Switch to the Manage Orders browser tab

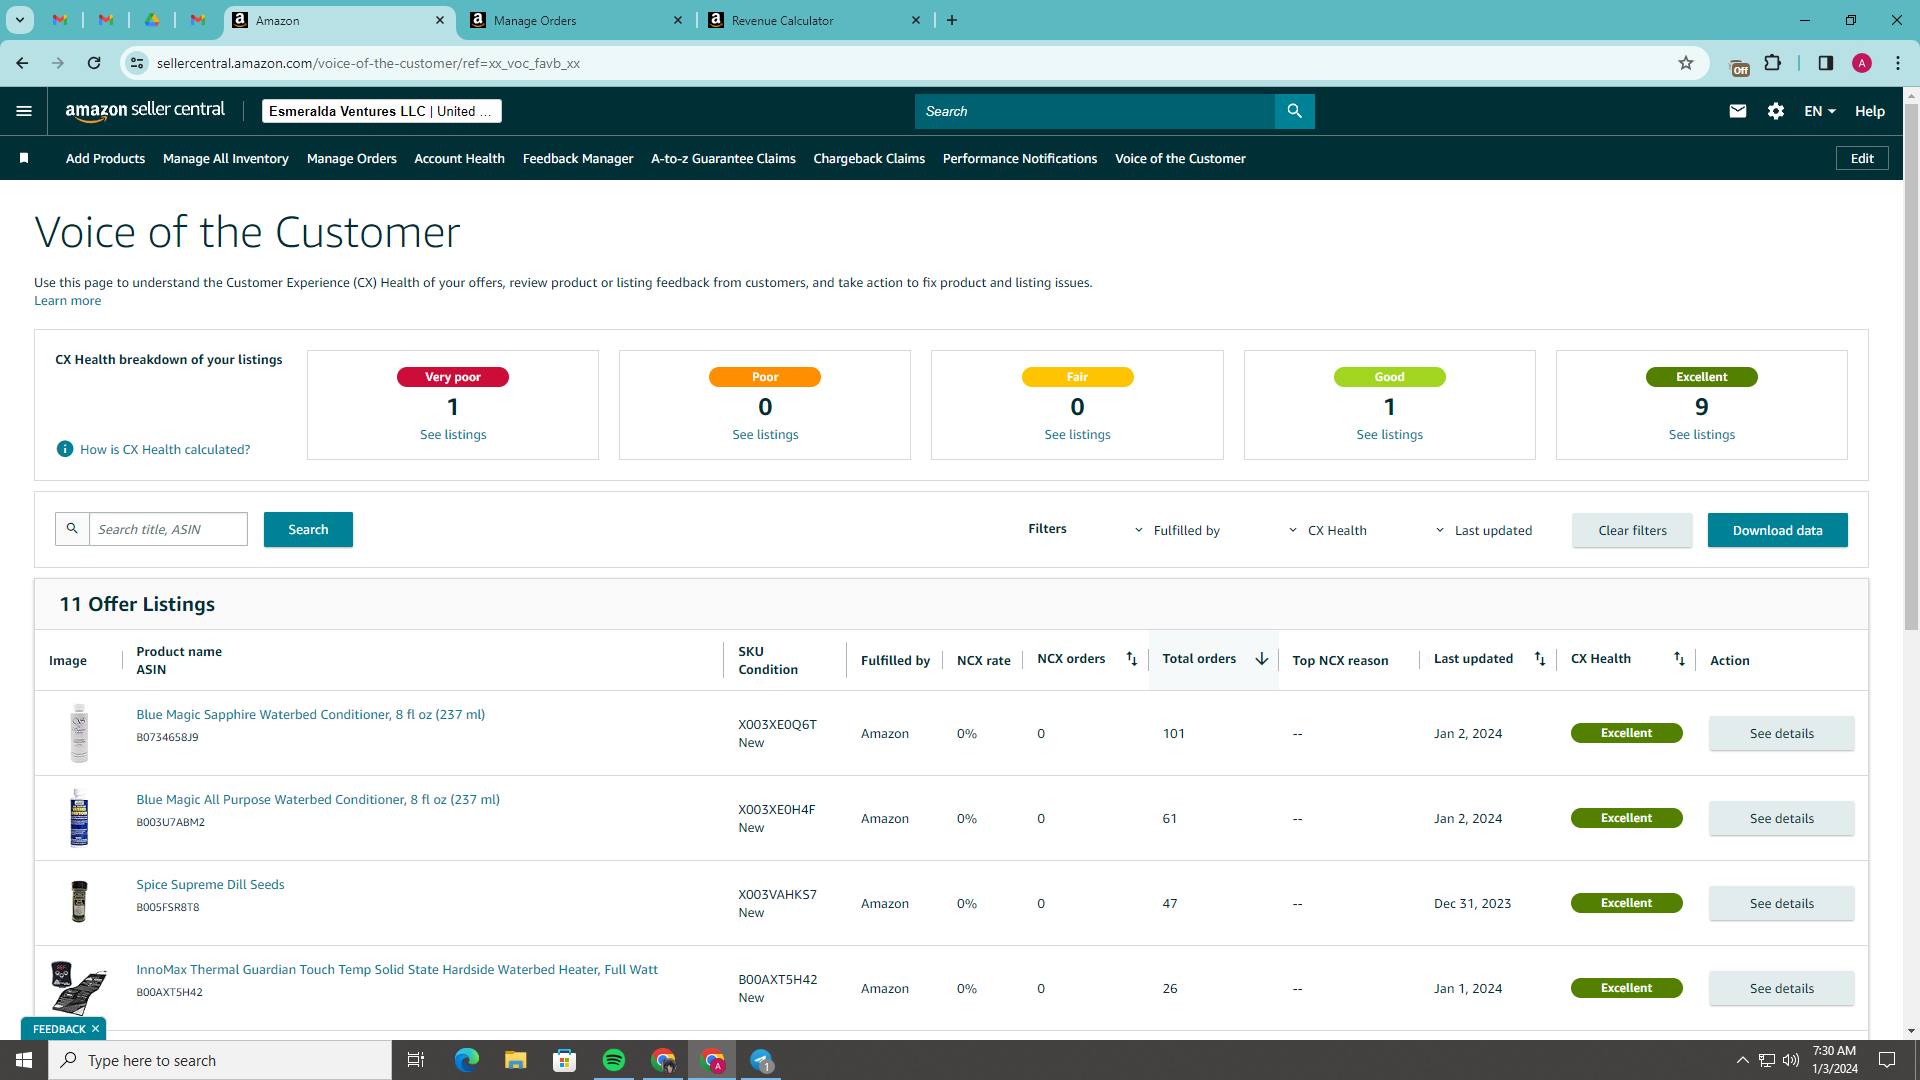click(577, 20)
